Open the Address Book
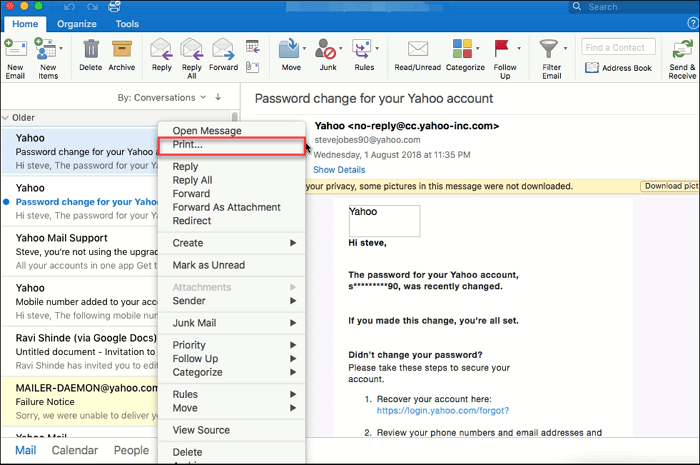Image resolution: width=700 pixels, height=465 pixels. 619,68
